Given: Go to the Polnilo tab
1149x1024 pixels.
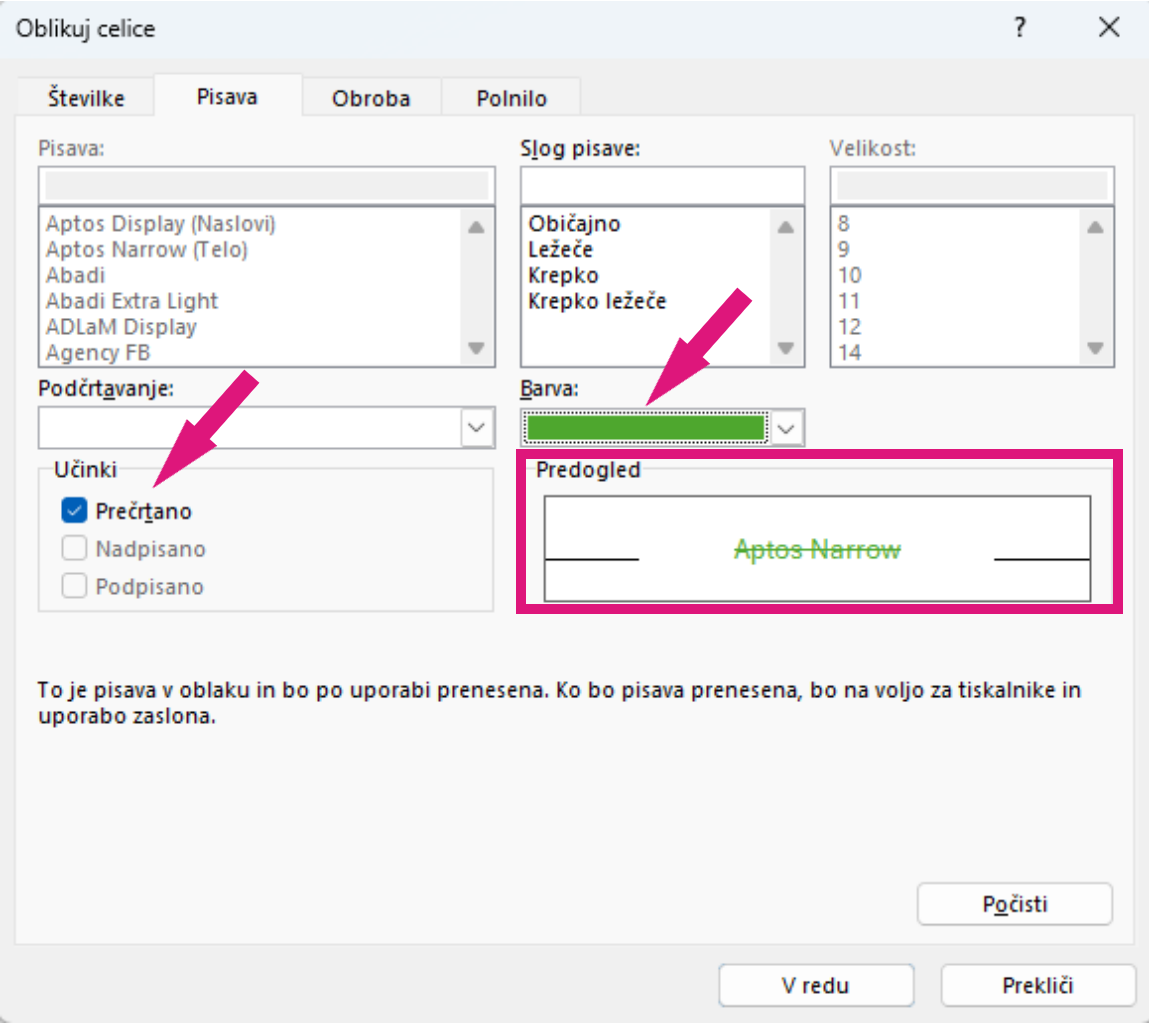Looking at the screenshot, I should pyautogui.click(x=511, y=97).
